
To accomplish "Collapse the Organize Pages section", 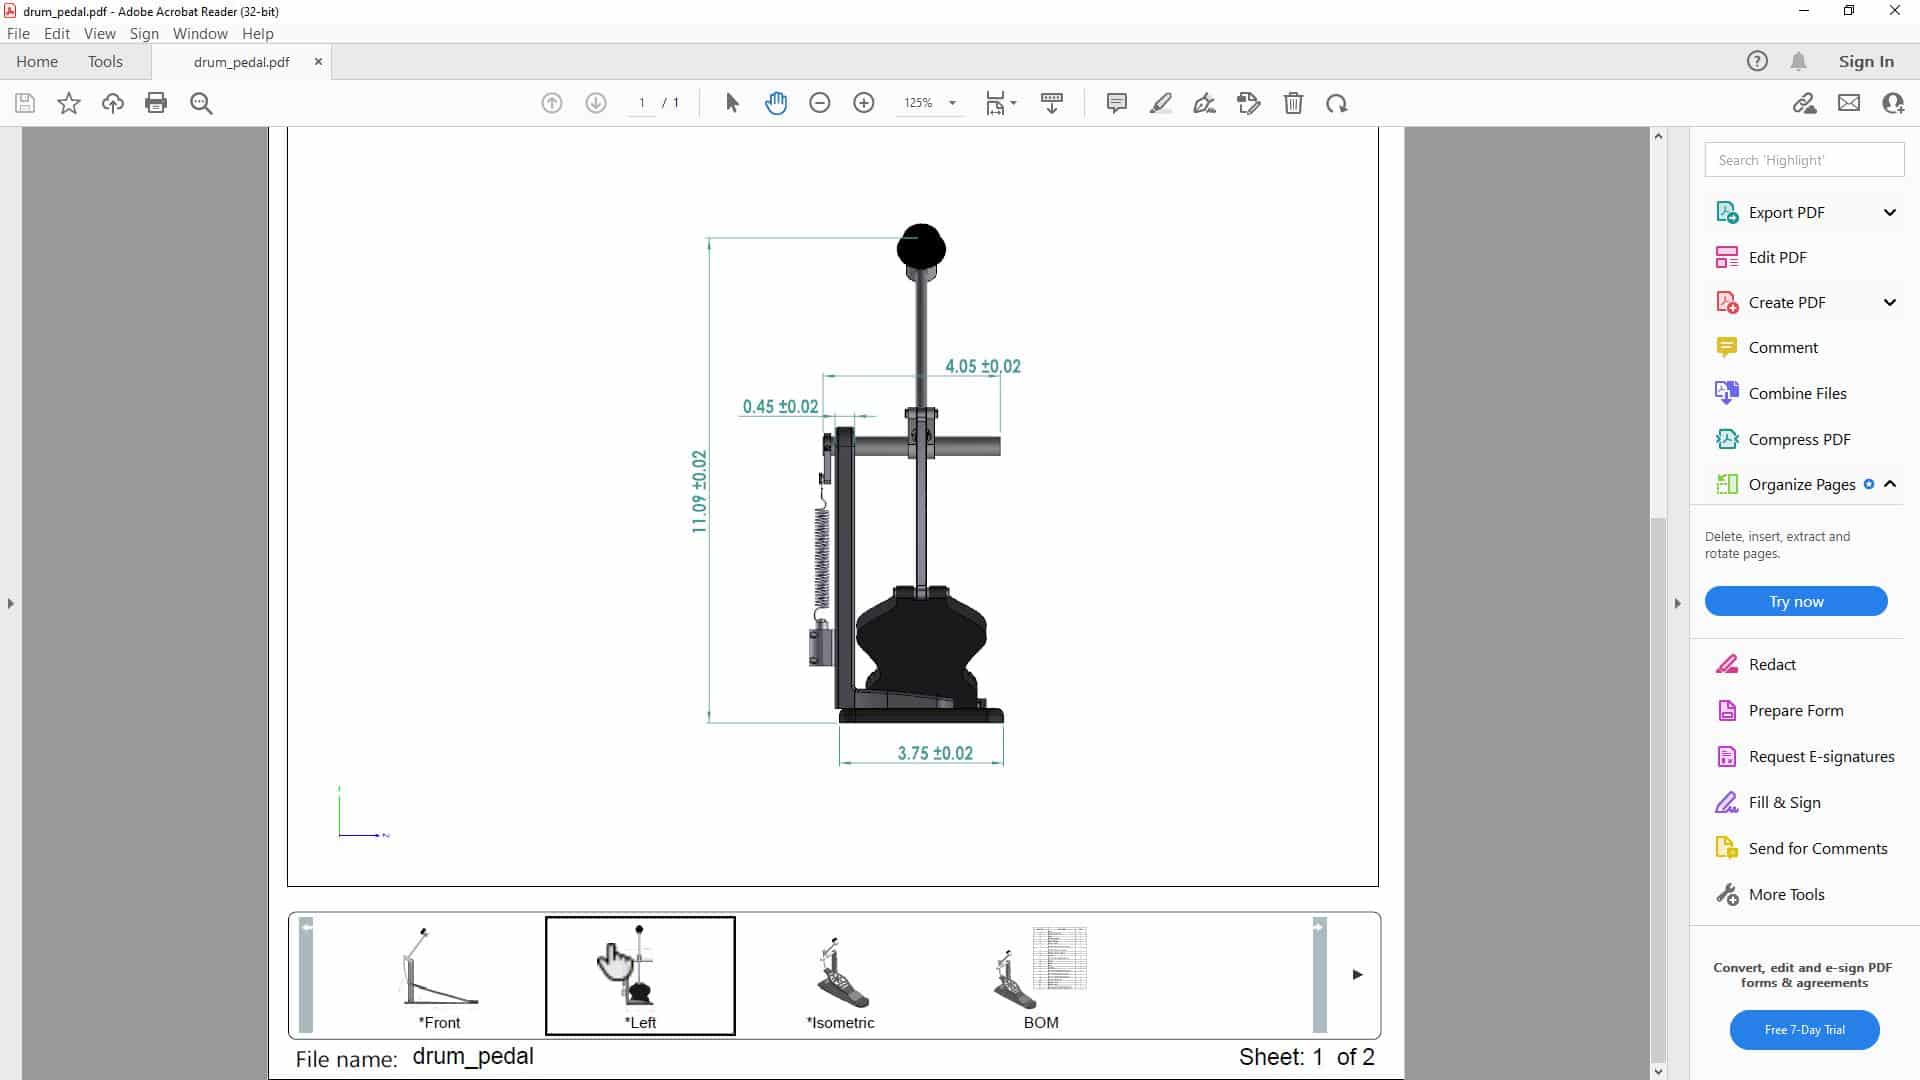I will point(1890,484).
